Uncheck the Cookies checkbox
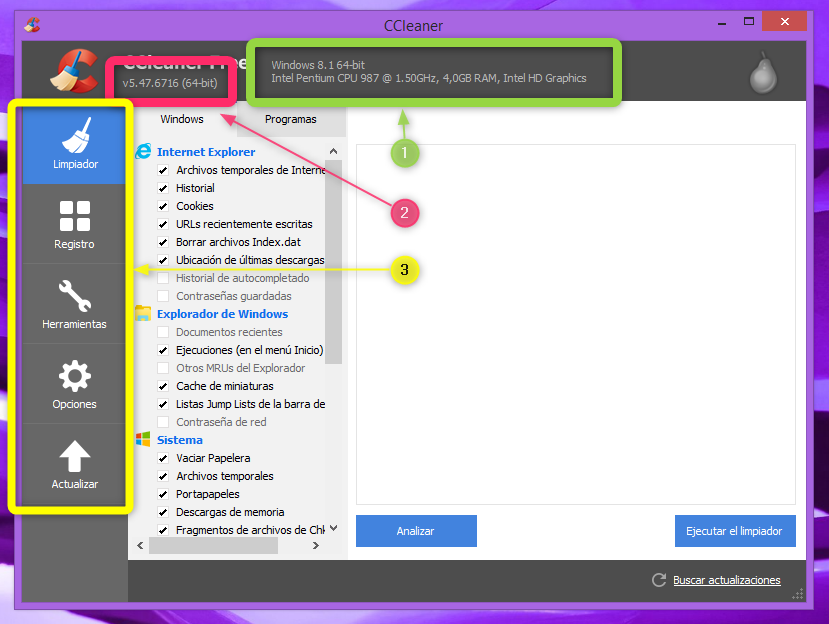Screen dimensions: 829x624 (163, 206)
